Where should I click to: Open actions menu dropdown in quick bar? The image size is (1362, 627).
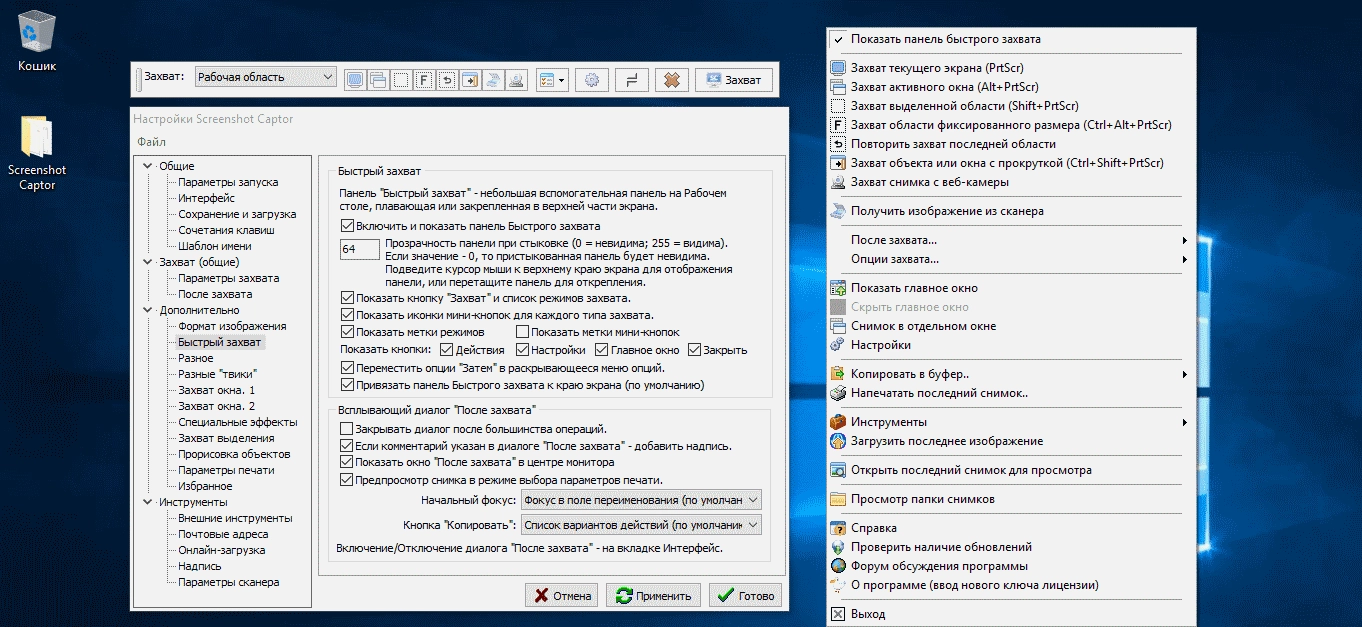[x=551, y=80]
